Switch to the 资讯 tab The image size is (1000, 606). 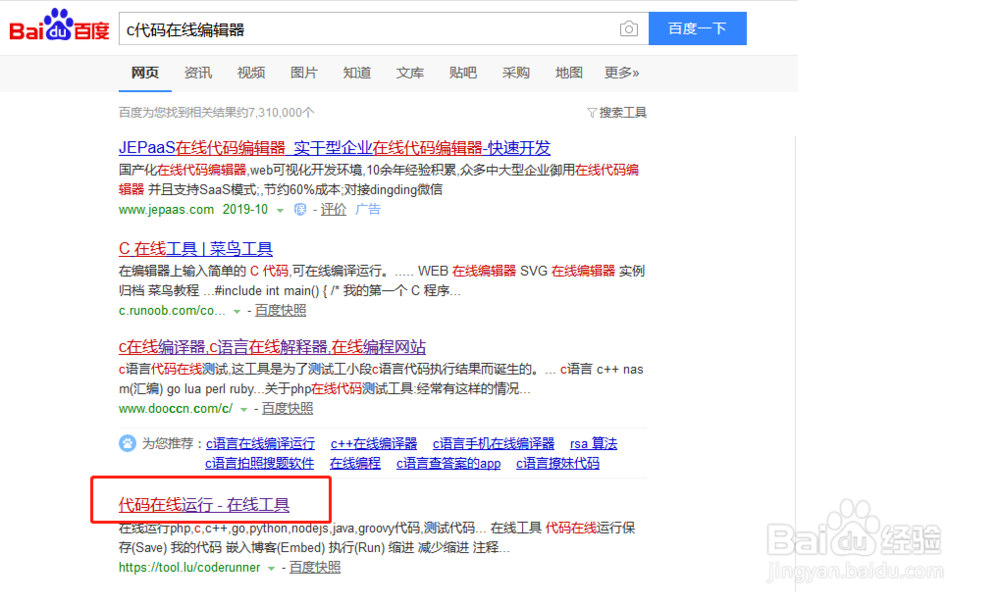(198, 73)
